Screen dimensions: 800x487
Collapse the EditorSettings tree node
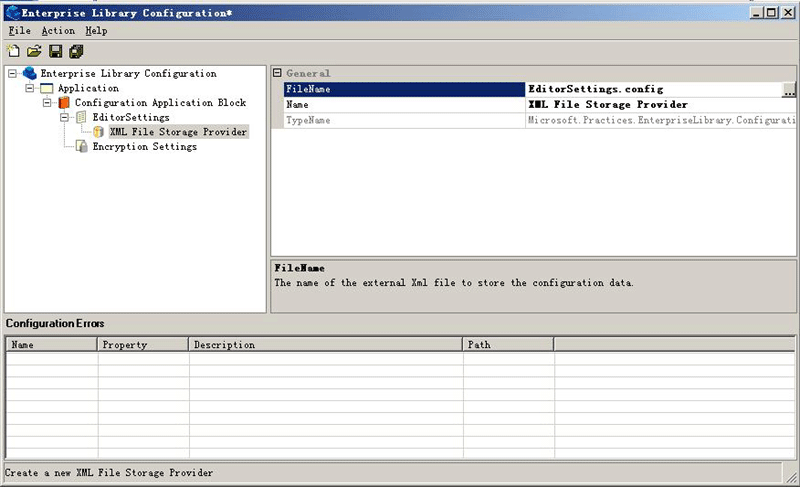pyautogui.click(x=64, y=118)
